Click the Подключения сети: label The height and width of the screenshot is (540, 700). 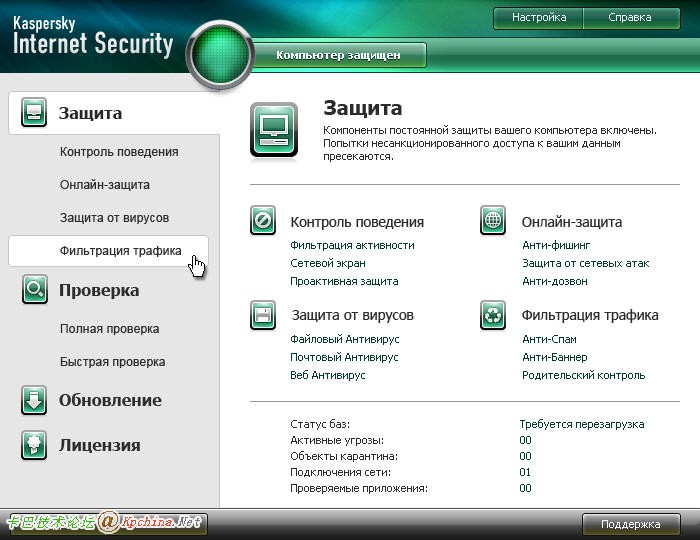[x=341, y=472]
